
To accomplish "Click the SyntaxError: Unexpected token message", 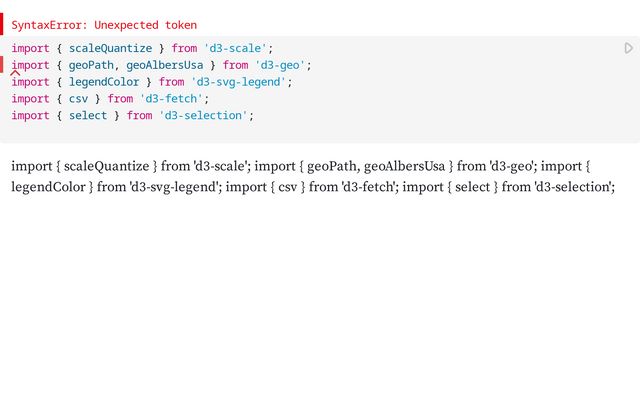I will 104,25.
